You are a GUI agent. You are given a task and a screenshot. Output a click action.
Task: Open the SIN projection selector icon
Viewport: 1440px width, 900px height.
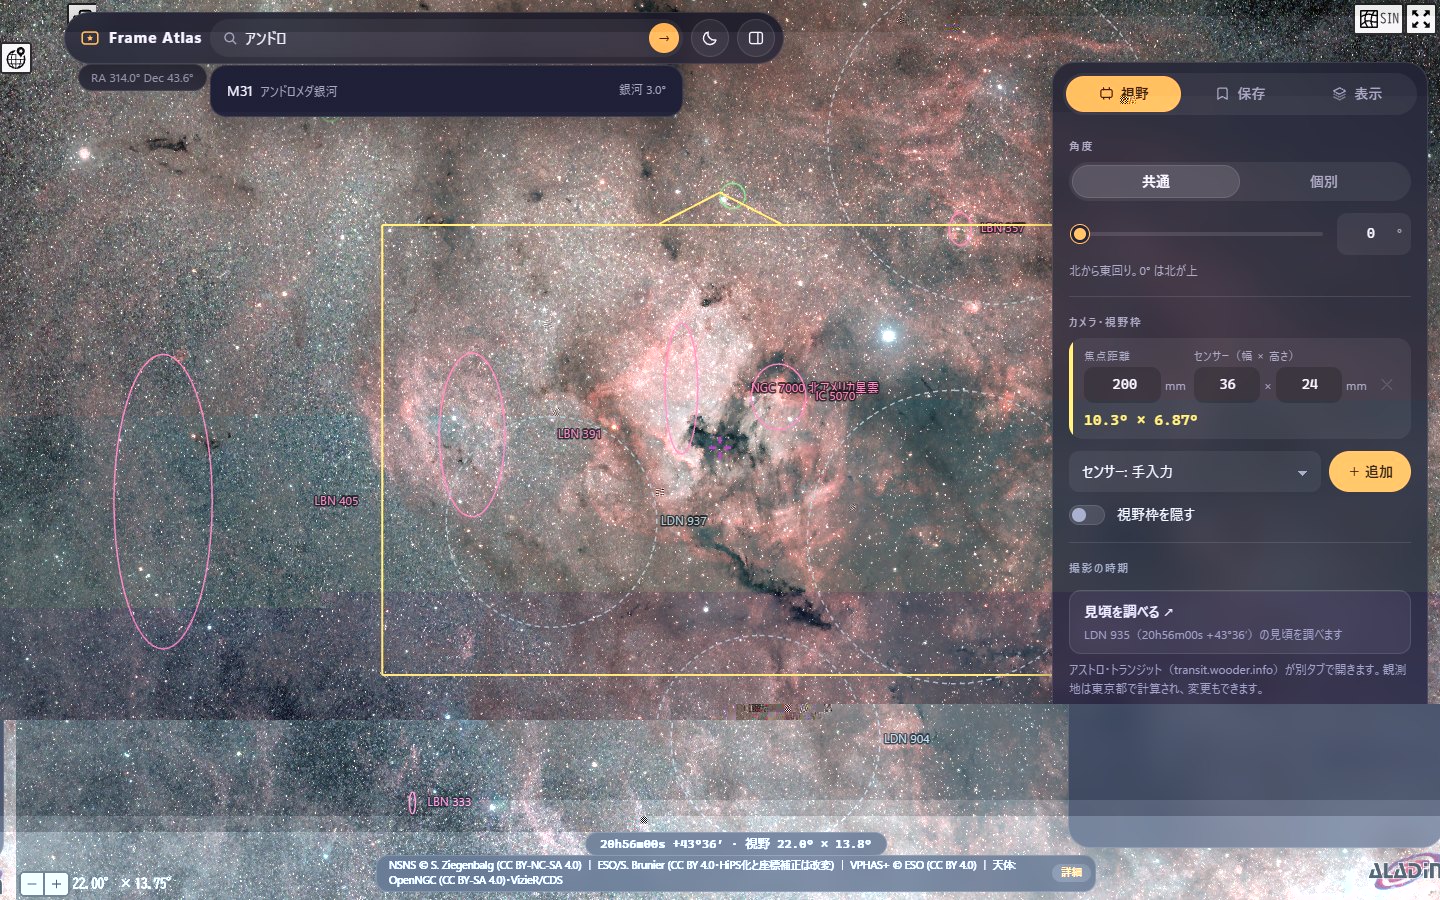(x=1379, y=18)
